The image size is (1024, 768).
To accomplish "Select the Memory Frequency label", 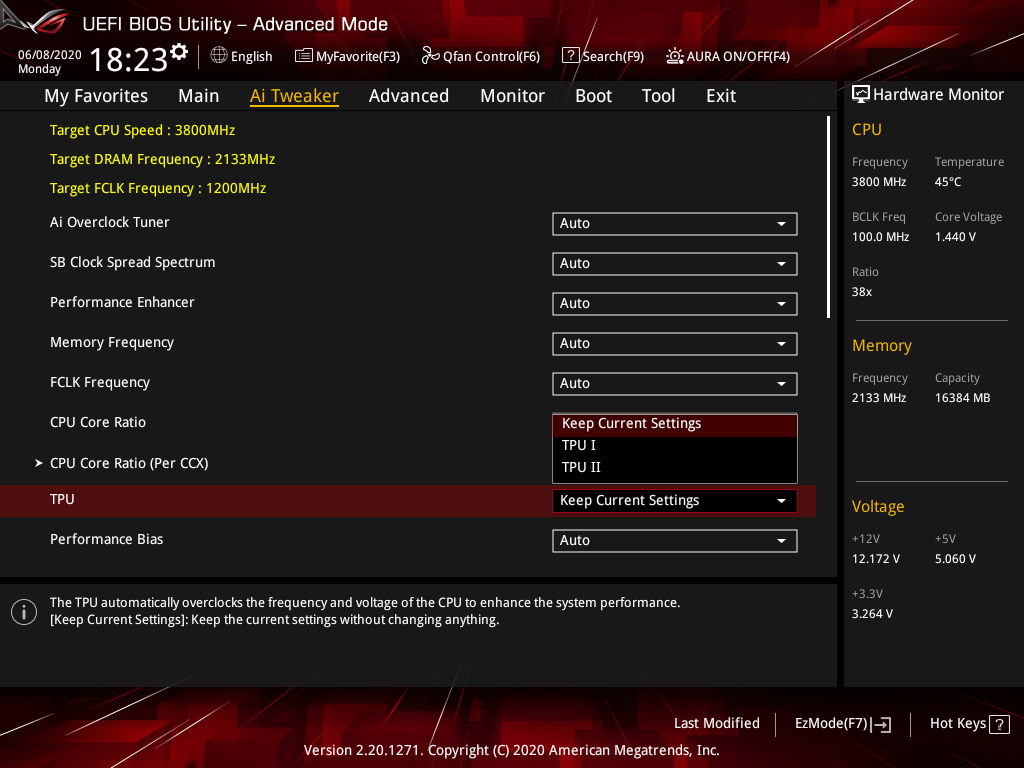I will (112, 343).
